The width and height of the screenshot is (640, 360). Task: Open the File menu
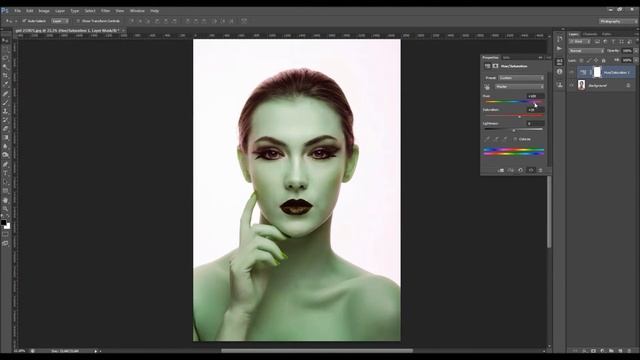pos(18,11)
